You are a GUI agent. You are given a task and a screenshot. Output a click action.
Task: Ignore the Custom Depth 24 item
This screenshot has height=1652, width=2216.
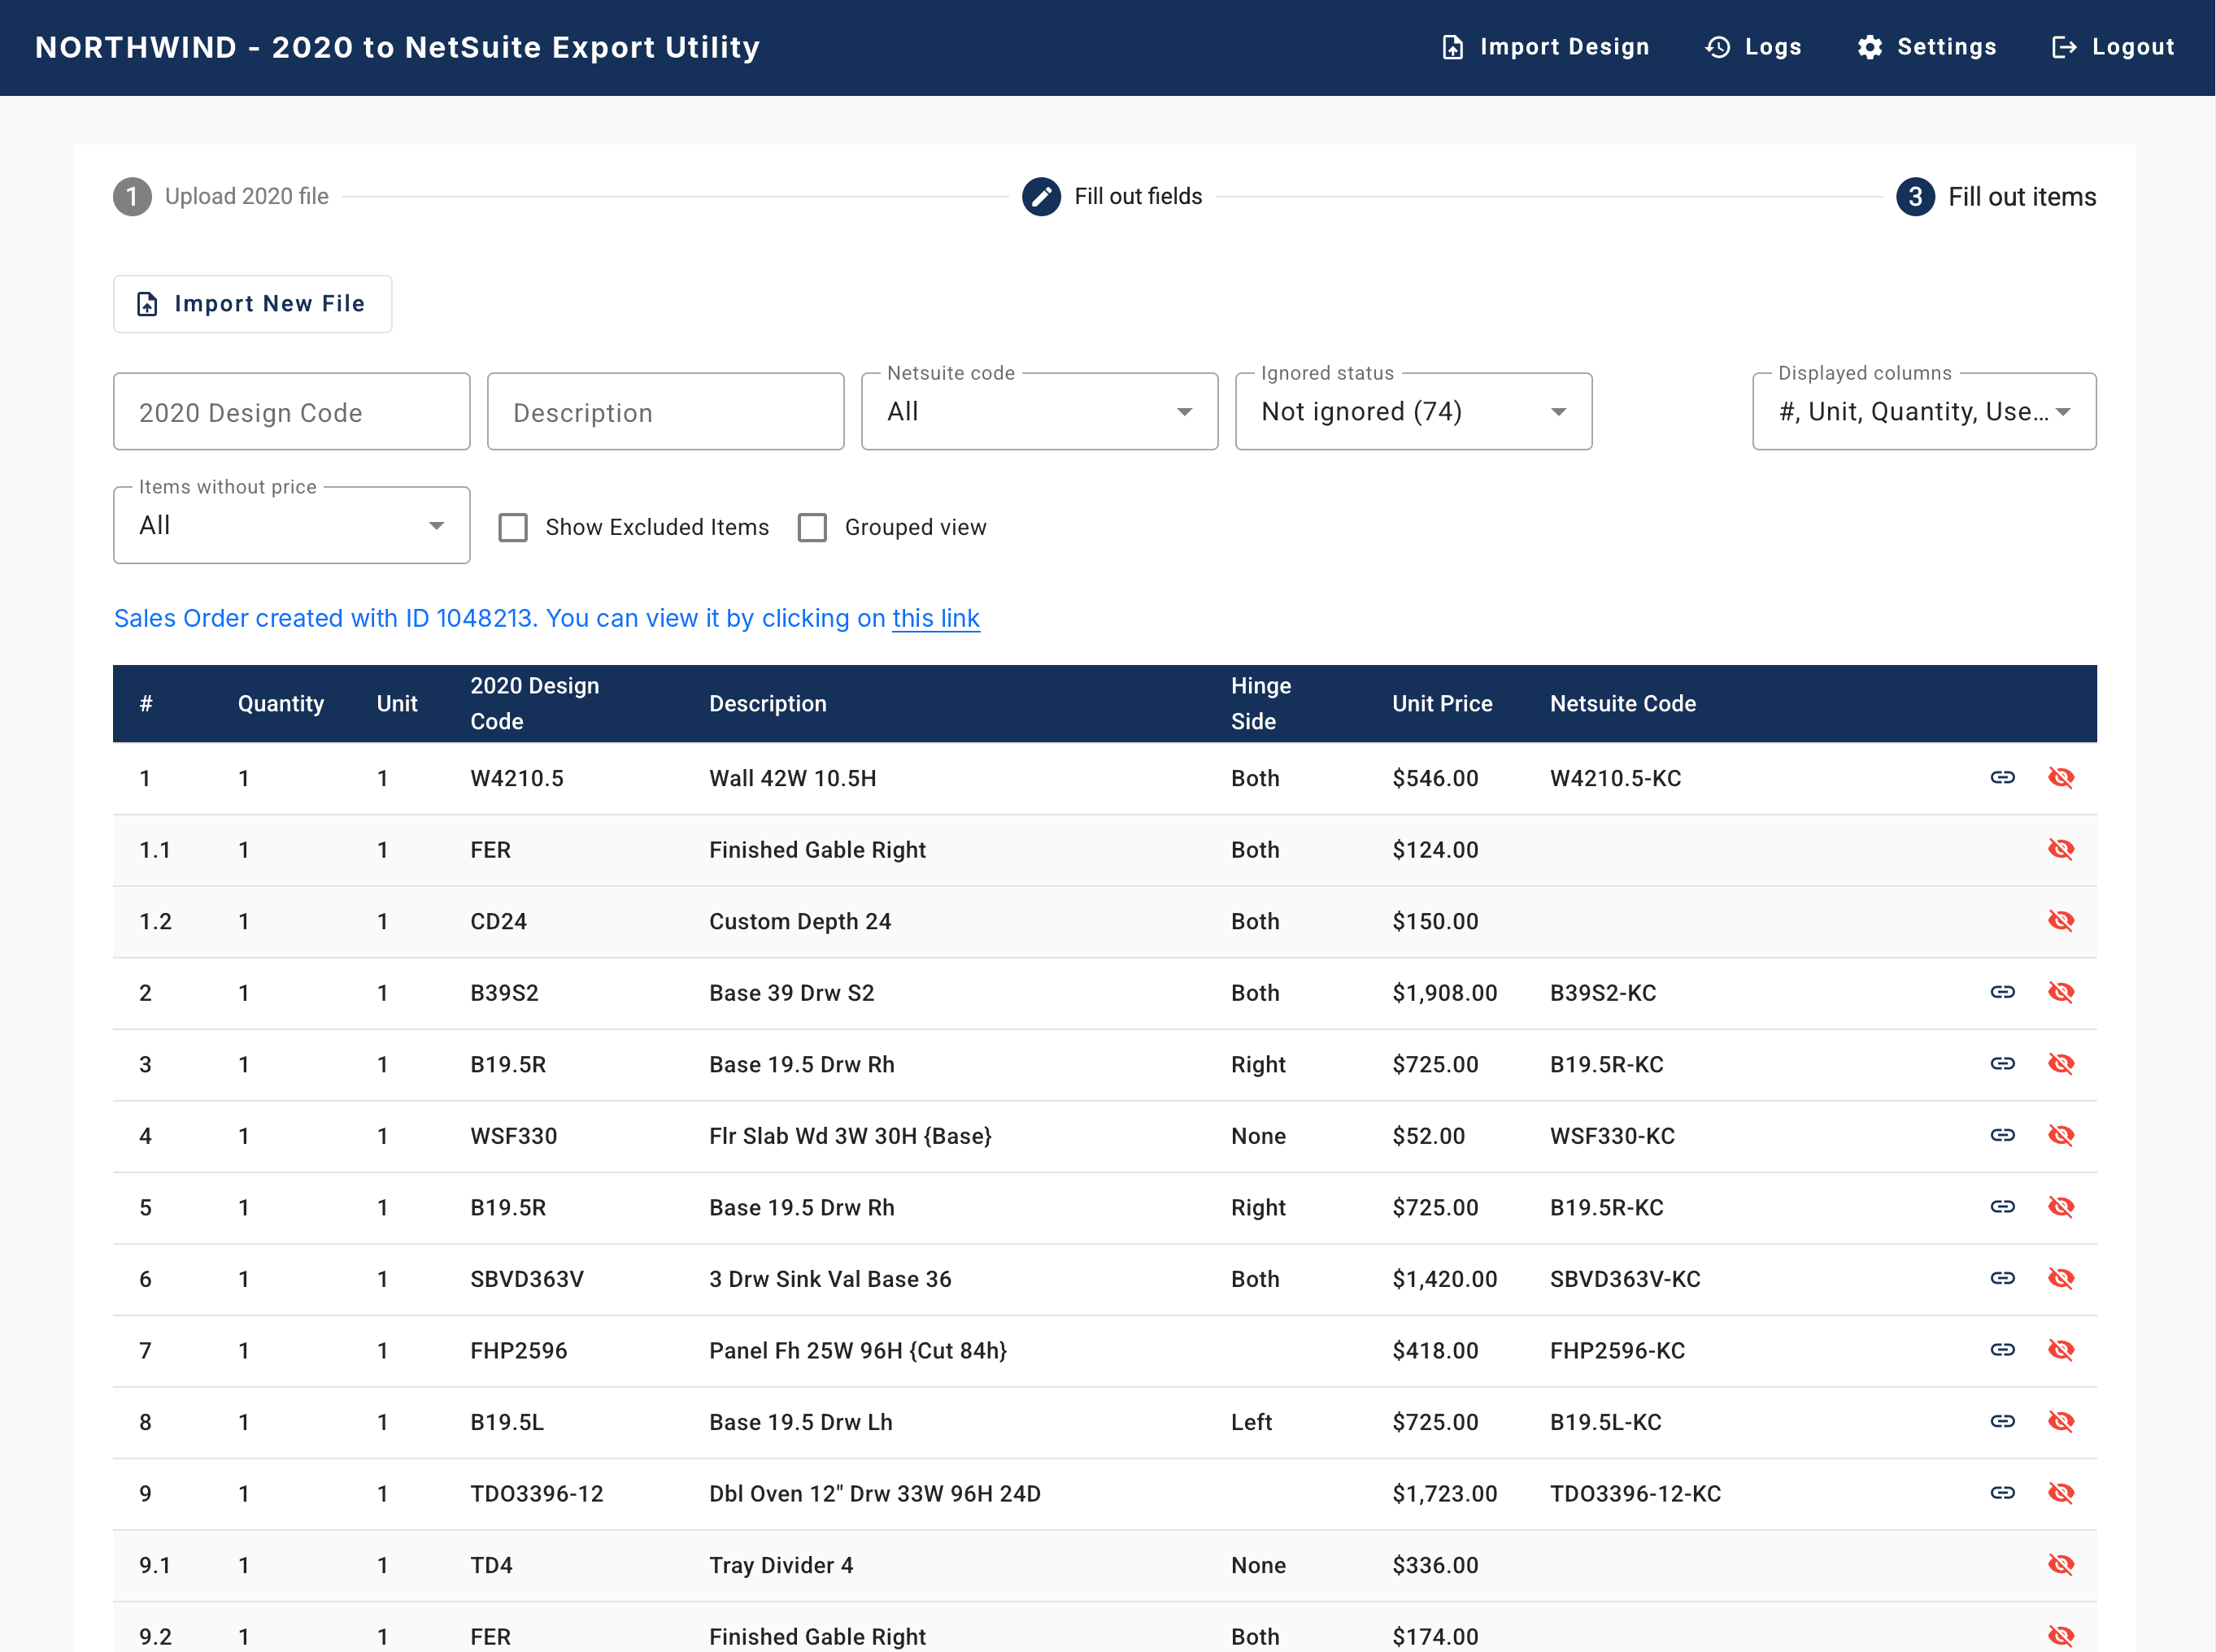(x=2061, y=920)
